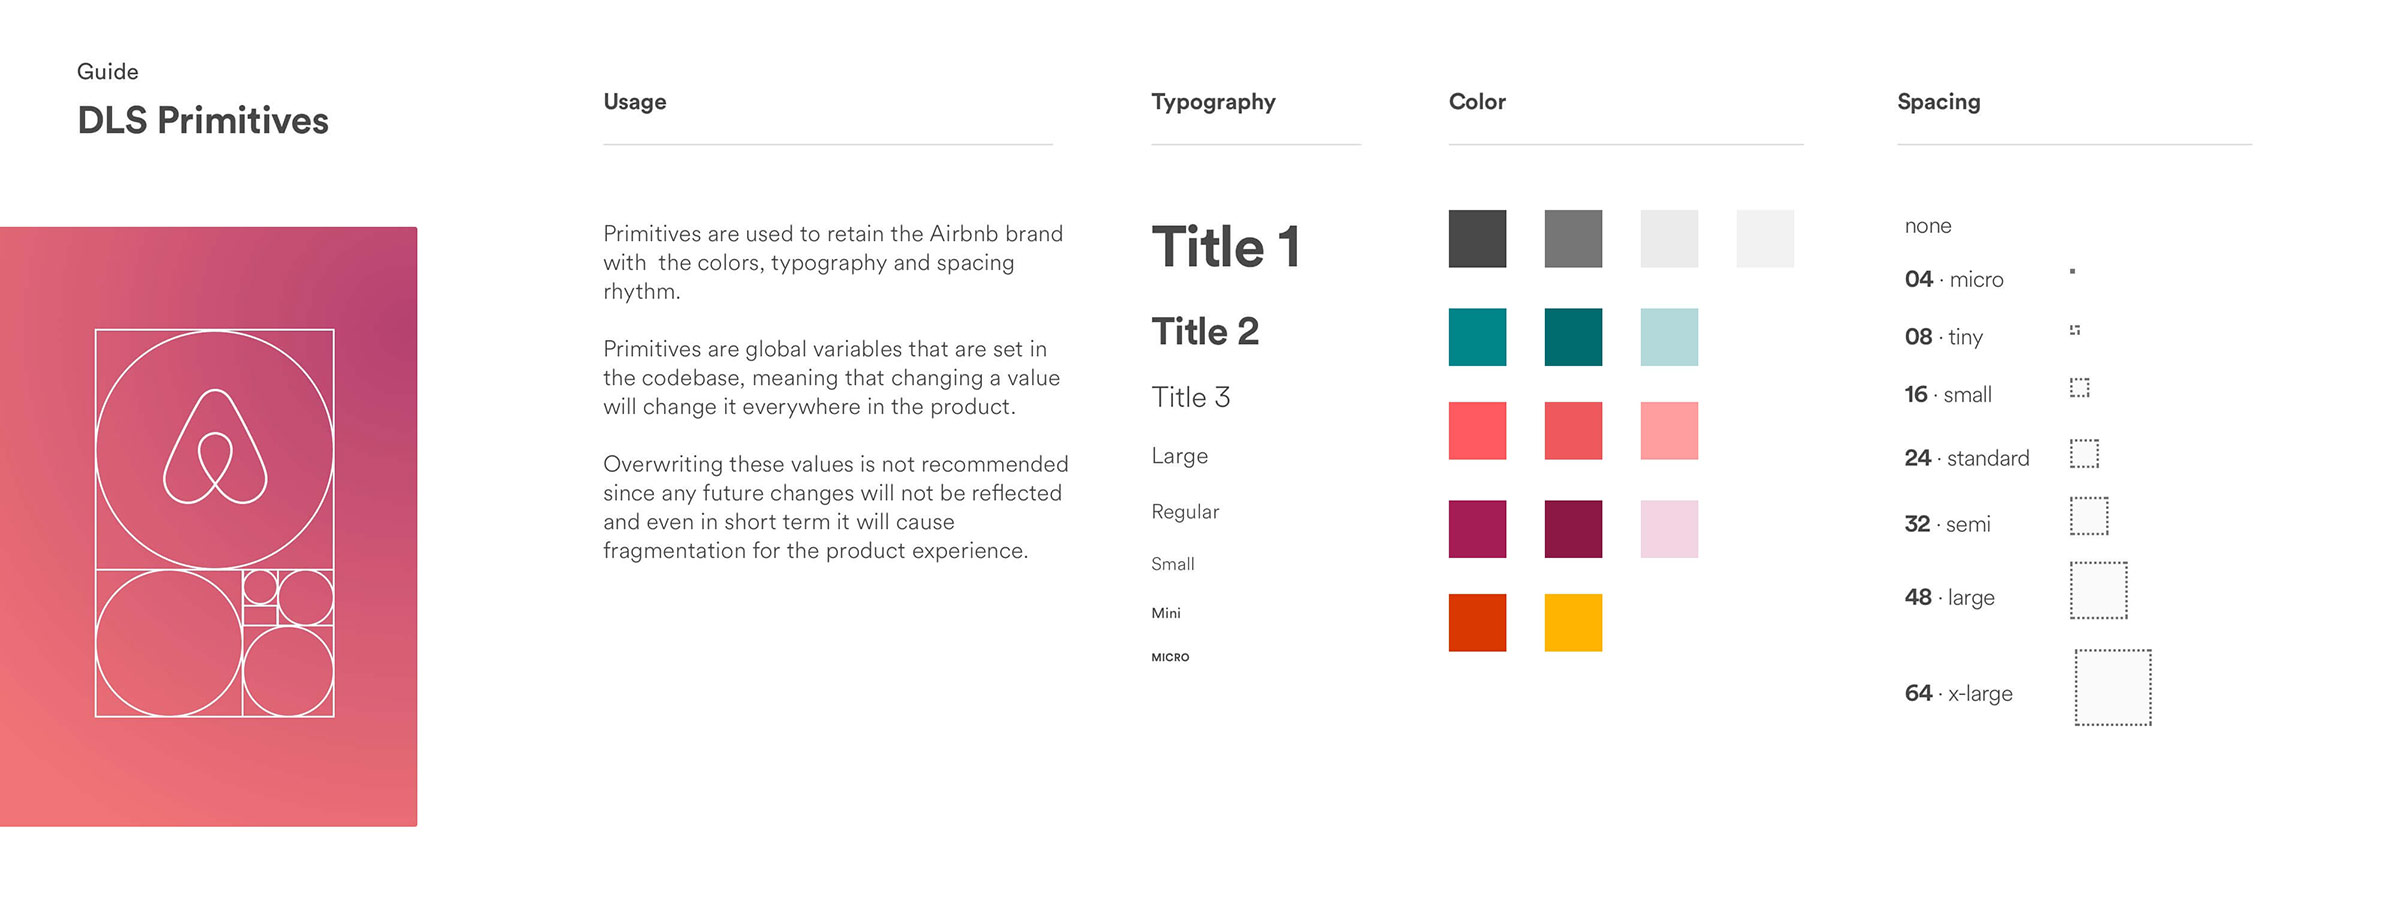Click the Spacing section heading
Screen dimensions: 2400x921
pos(1938,102)
